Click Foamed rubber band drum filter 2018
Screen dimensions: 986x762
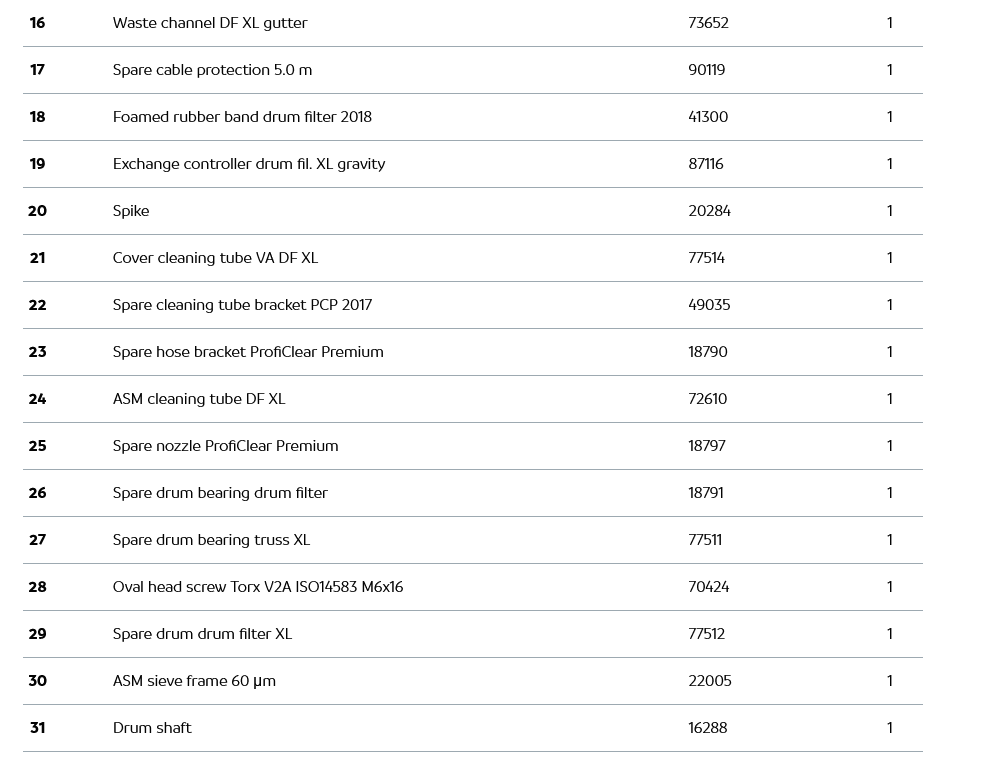coord(242,117)
